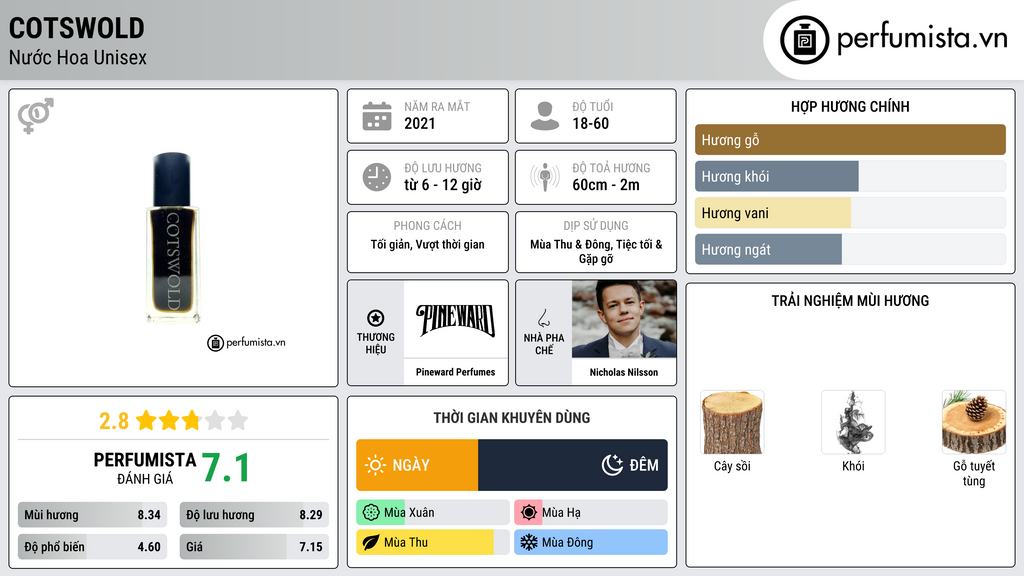Click the spring flower icon for Mùa Xuân
The width and height of the screenshot is (1024, 576).
coord(371,513)
